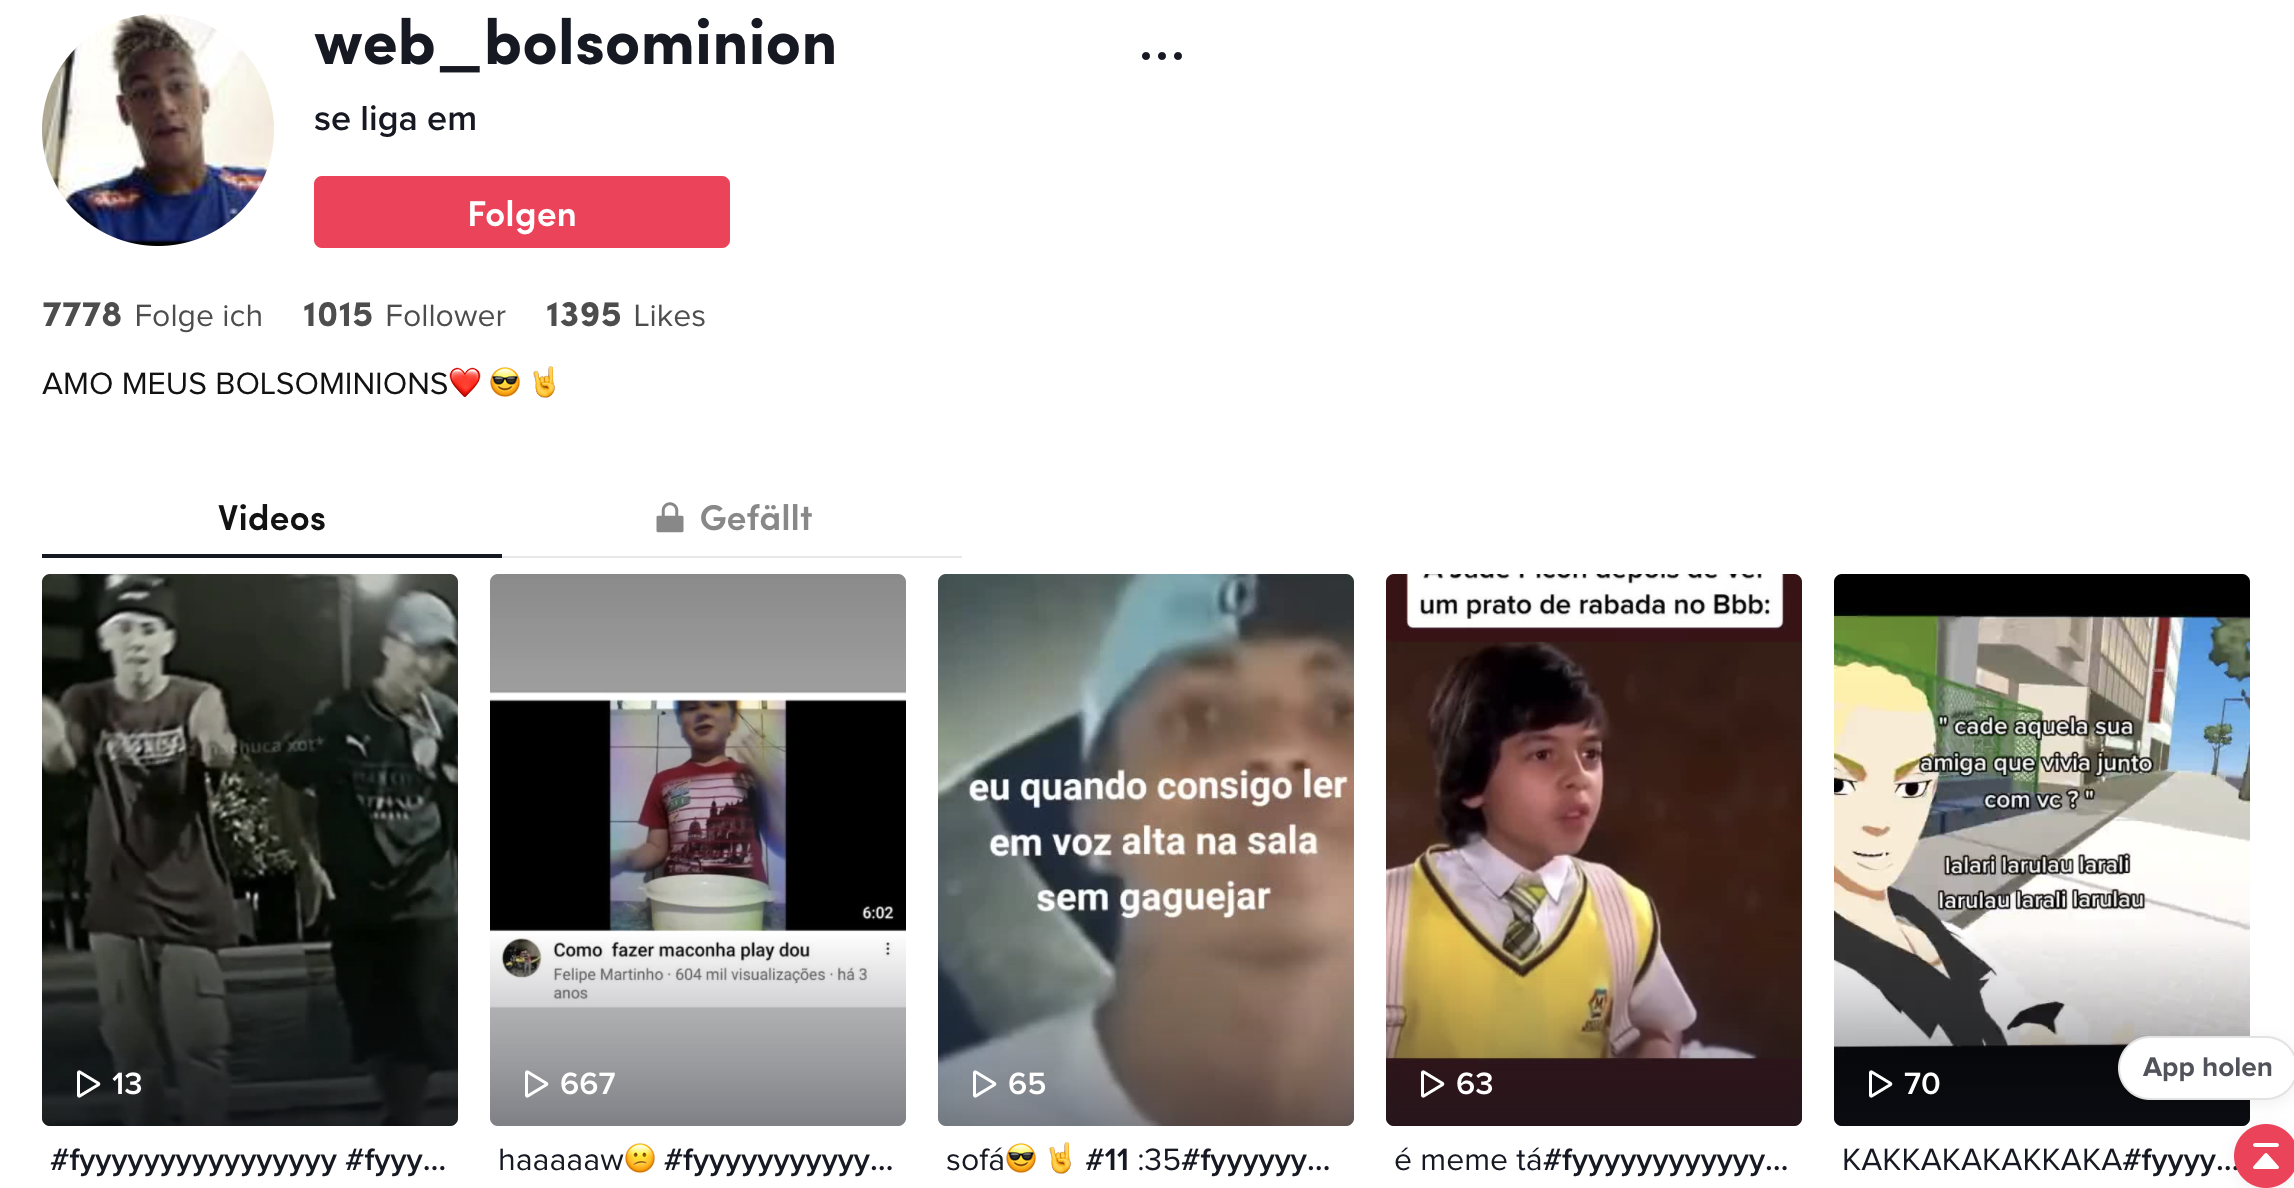The width and height of the screenshot is (2294, 1188).
Task: Open the 7778 Folge ich list
Action: [152, 315]
